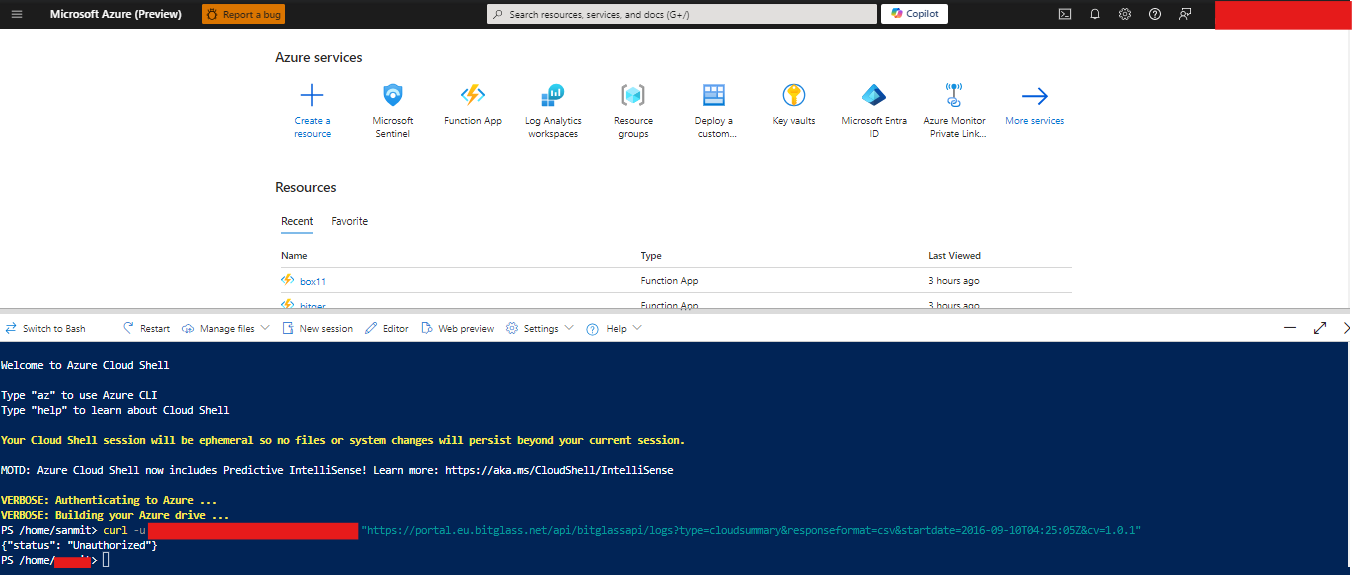
Task: Open the feedback icon in header
Action: 1185,14
